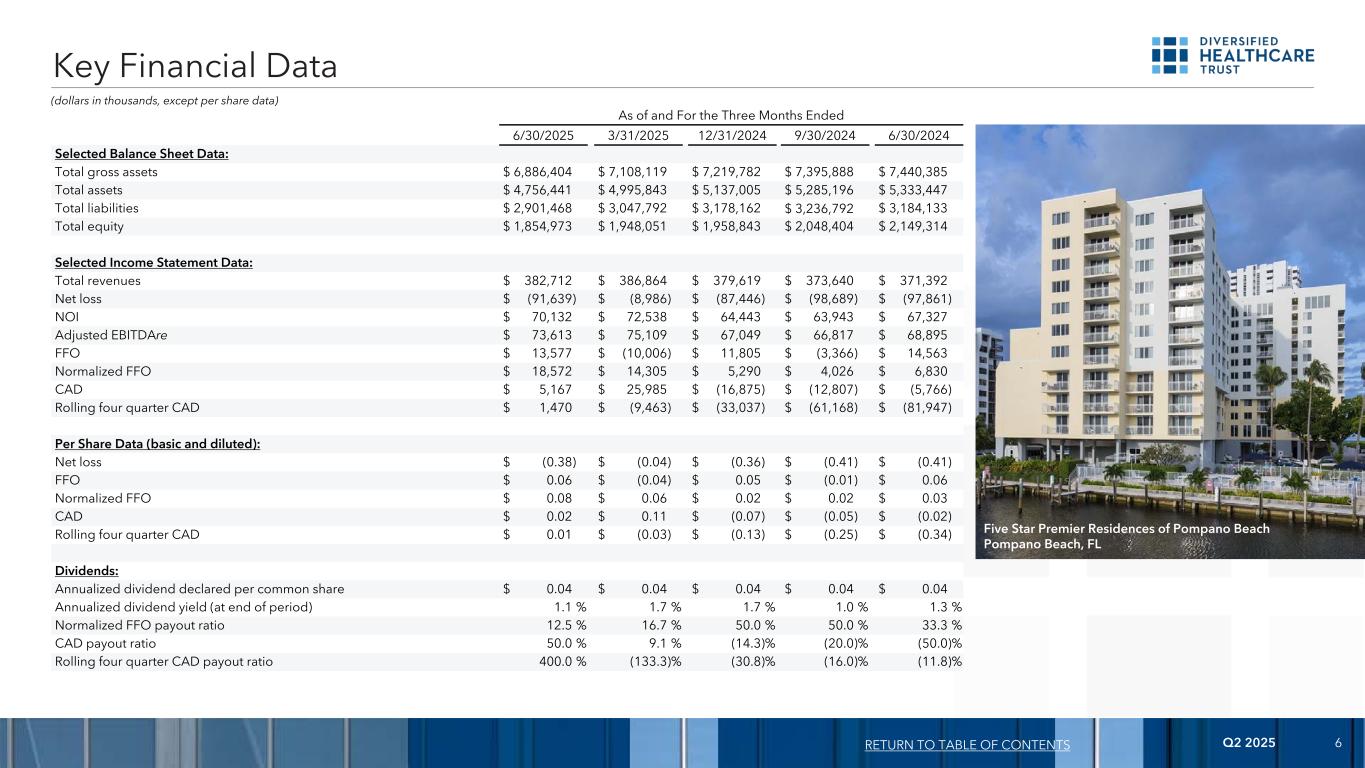Click the Total liabilities row label
The image size is (1365, 768).
tap(97, 208)
